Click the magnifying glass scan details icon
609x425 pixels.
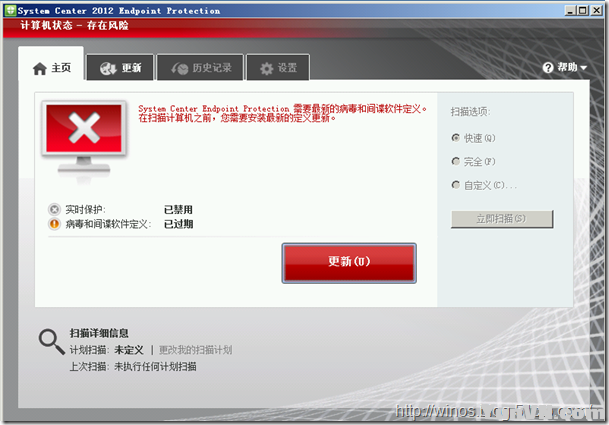coord(51,342)
